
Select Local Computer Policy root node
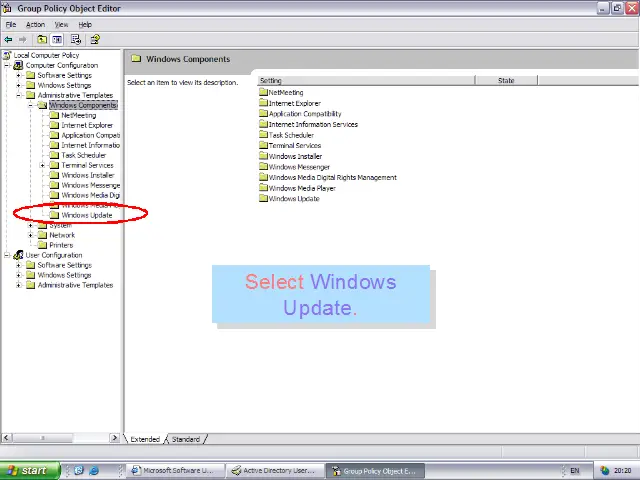point(46,55)
